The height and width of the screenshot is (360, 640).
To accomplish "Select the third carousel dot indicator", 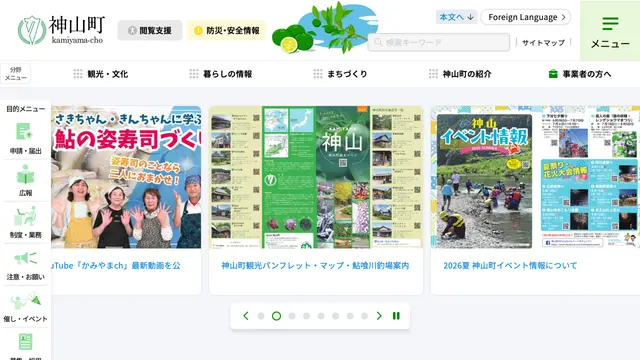I will 292,316.
